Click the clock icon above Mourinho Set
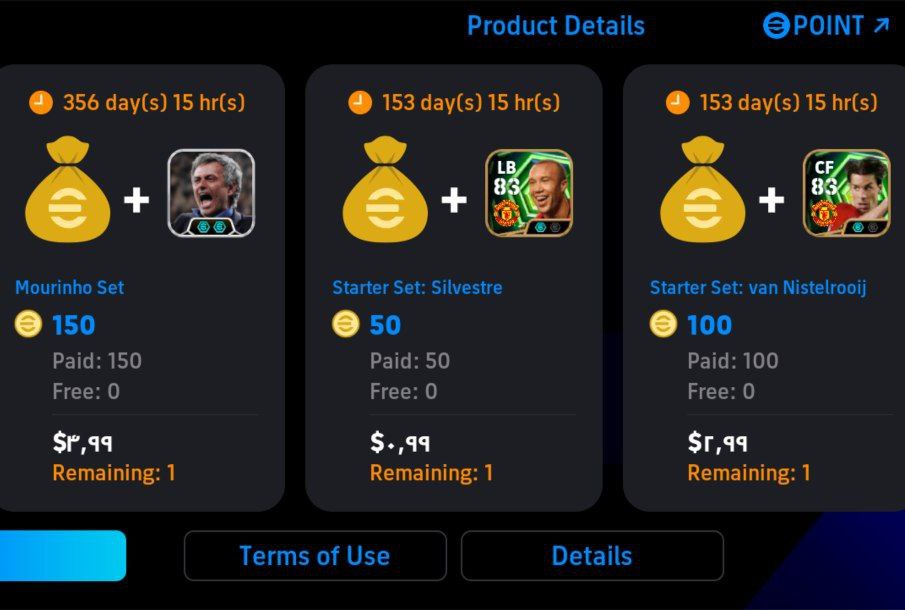The height and width of the screenshot is (610, 905). coord(41,102)
